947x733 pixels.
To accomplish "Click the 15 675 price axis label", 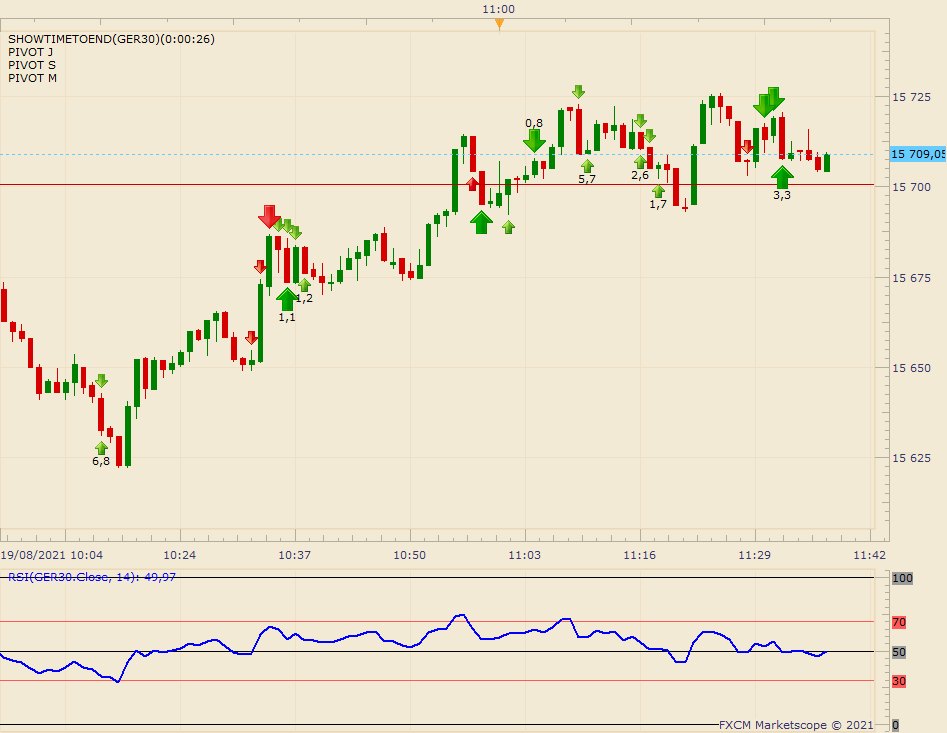I will (911, 278).
